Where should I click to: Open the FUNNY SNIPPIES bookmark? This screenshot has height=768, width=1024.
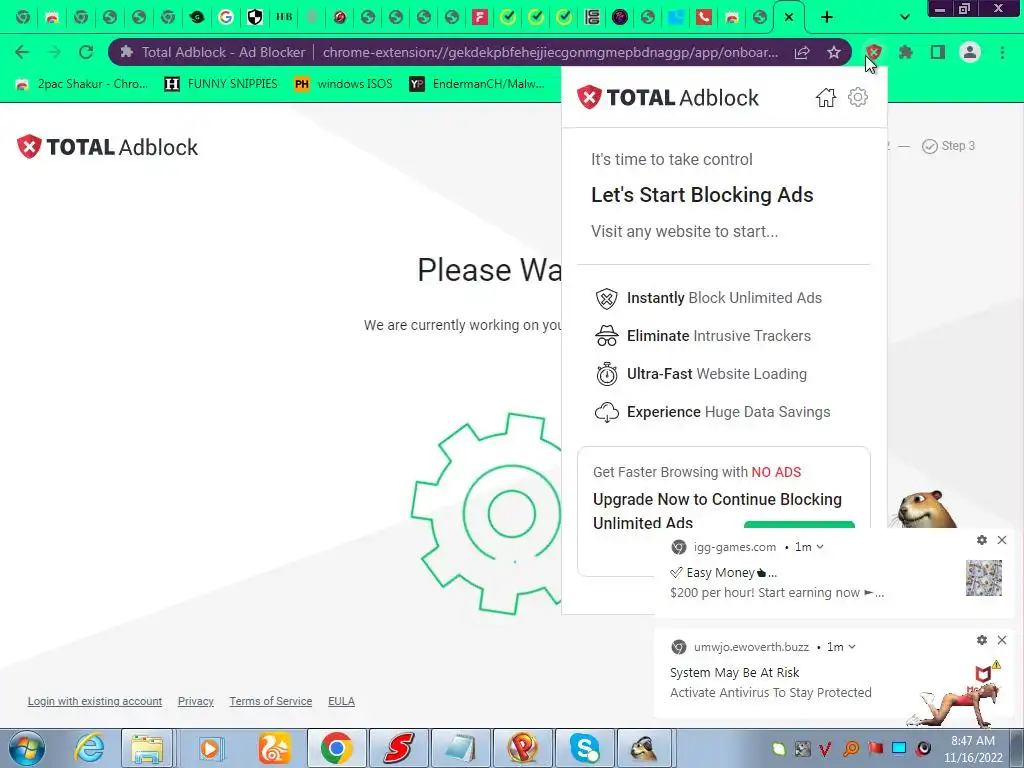click(221, 84)
